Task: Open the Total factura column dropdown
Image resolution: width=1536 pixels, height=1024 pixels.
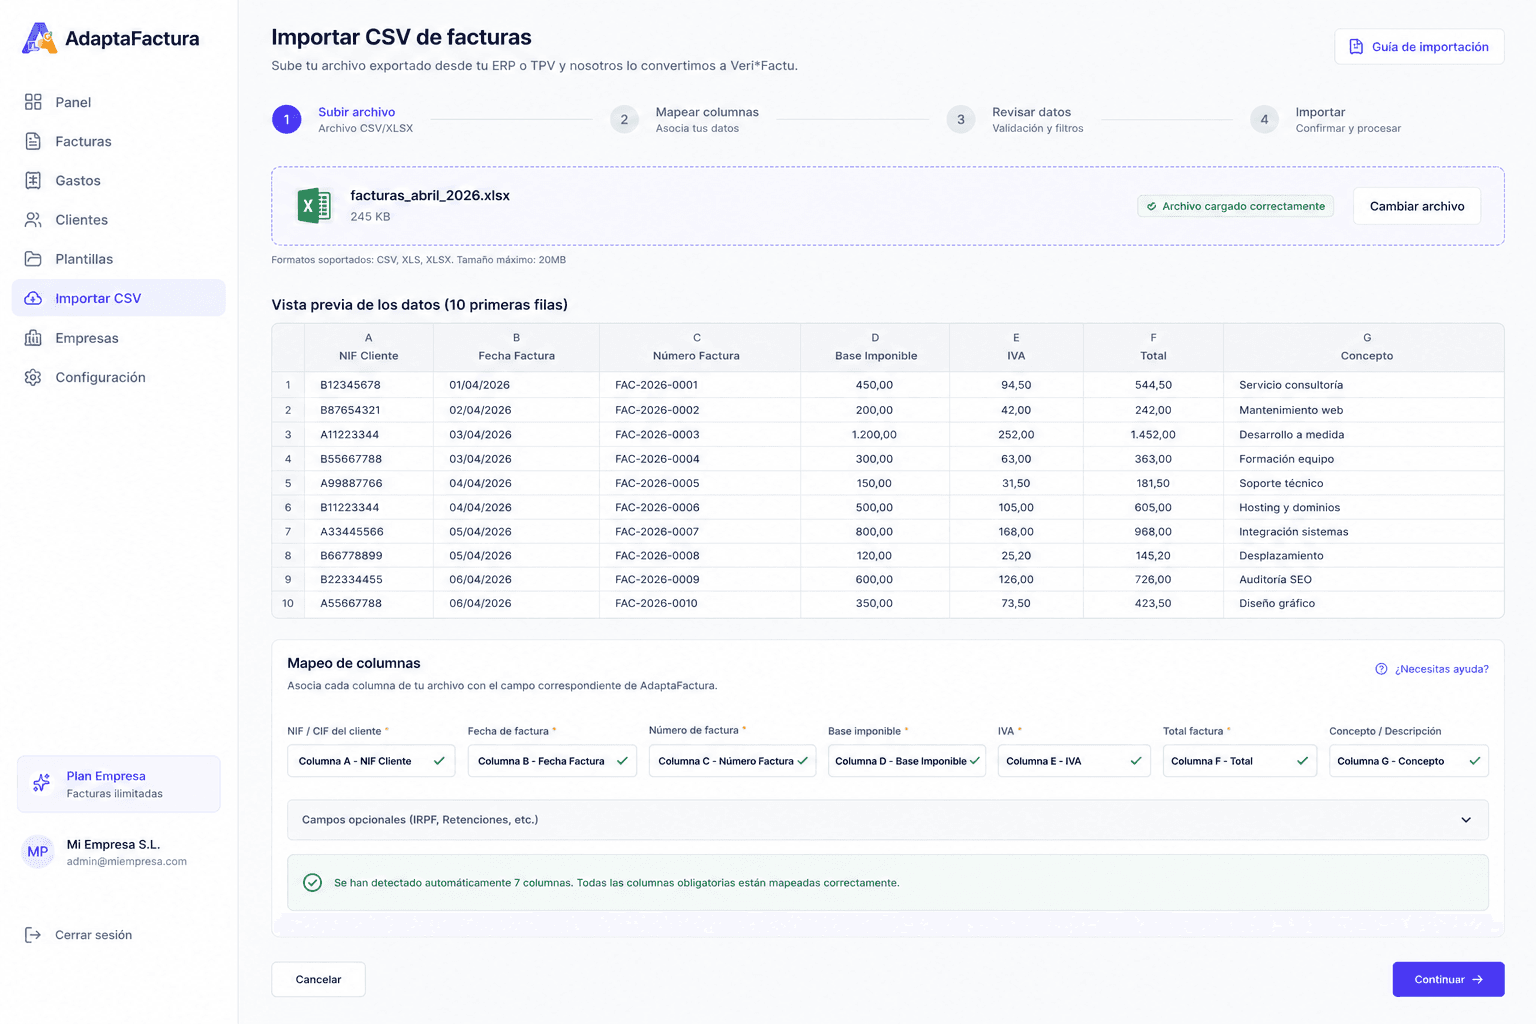Action: click(1240, 761)
